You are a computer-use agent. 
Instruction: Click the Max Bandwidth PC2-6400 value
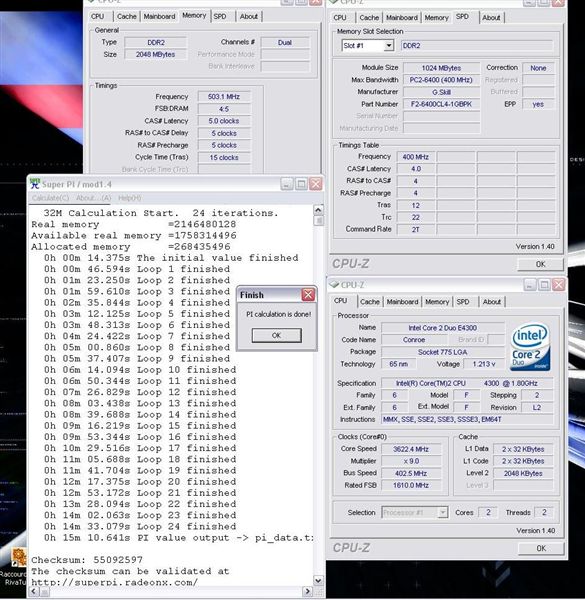coord(441,80)
